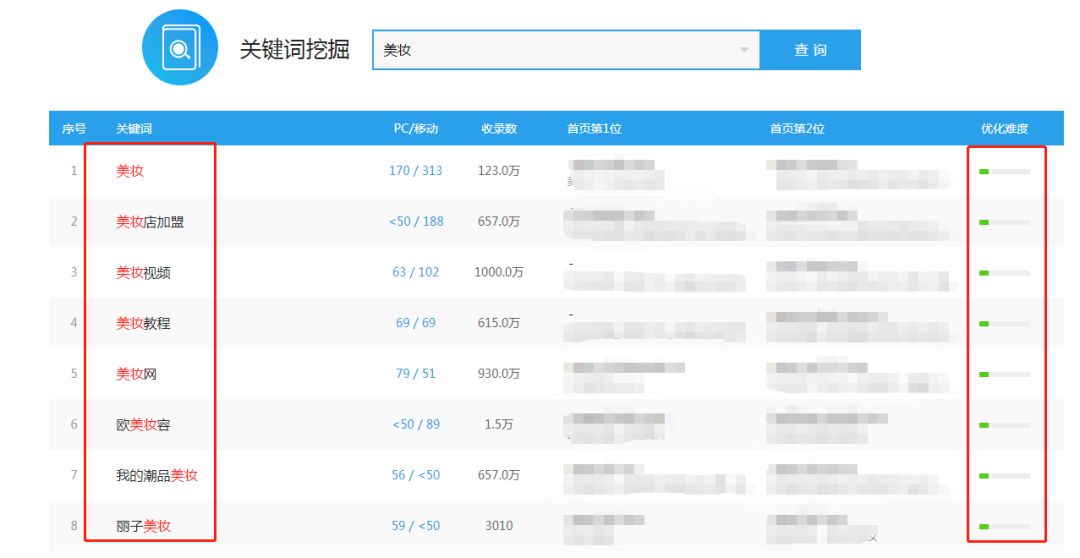Click the 首页第2位 column header

[x=797, y=129]
